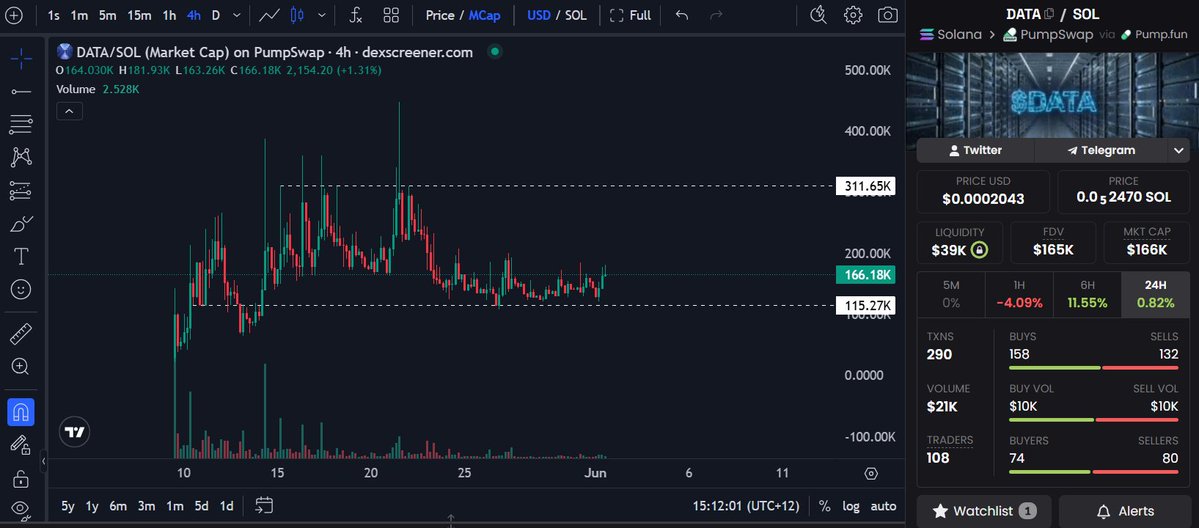
Task: Select the 15m timeframe
Action: pyautogui.click(x=139, y=15)
